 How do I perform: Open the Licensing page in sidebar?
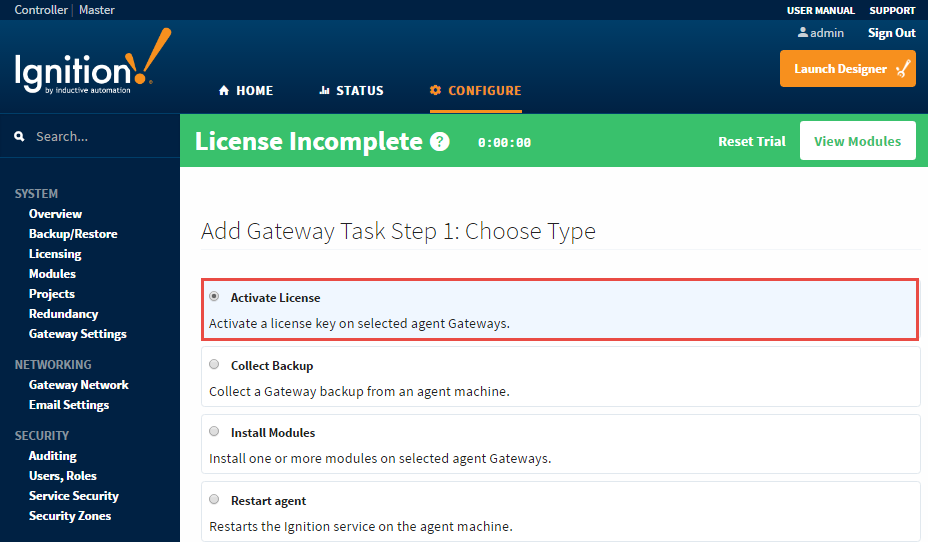55,254
